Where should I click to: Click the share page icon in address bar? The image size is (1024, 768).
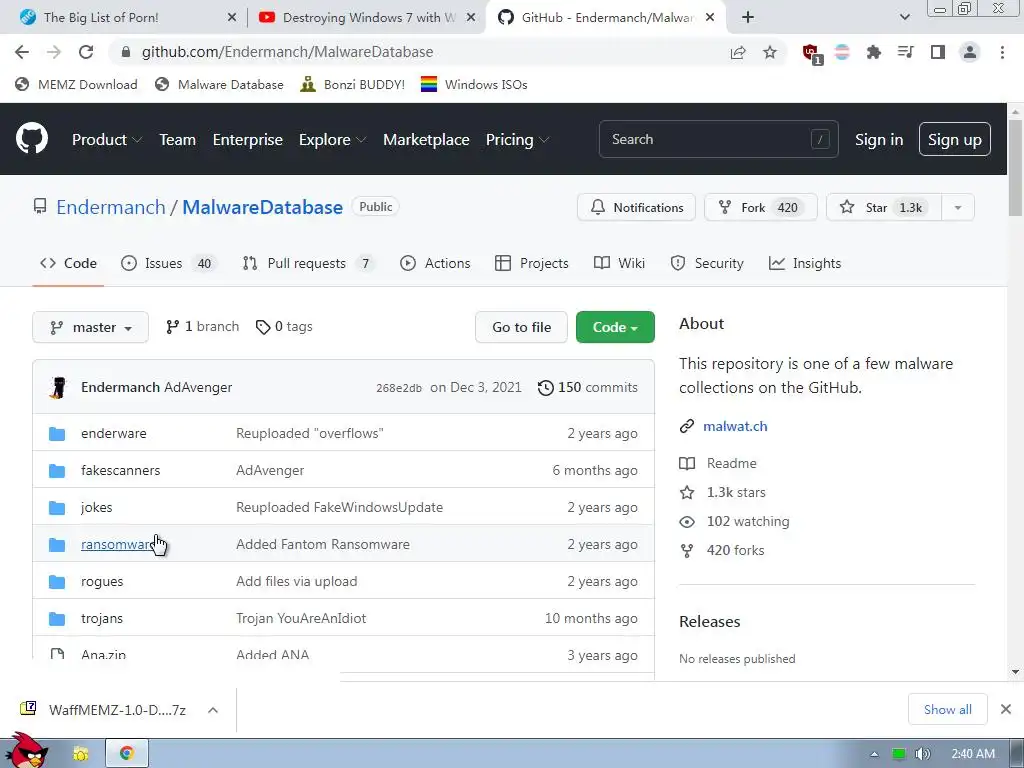[x=738, y=52]
